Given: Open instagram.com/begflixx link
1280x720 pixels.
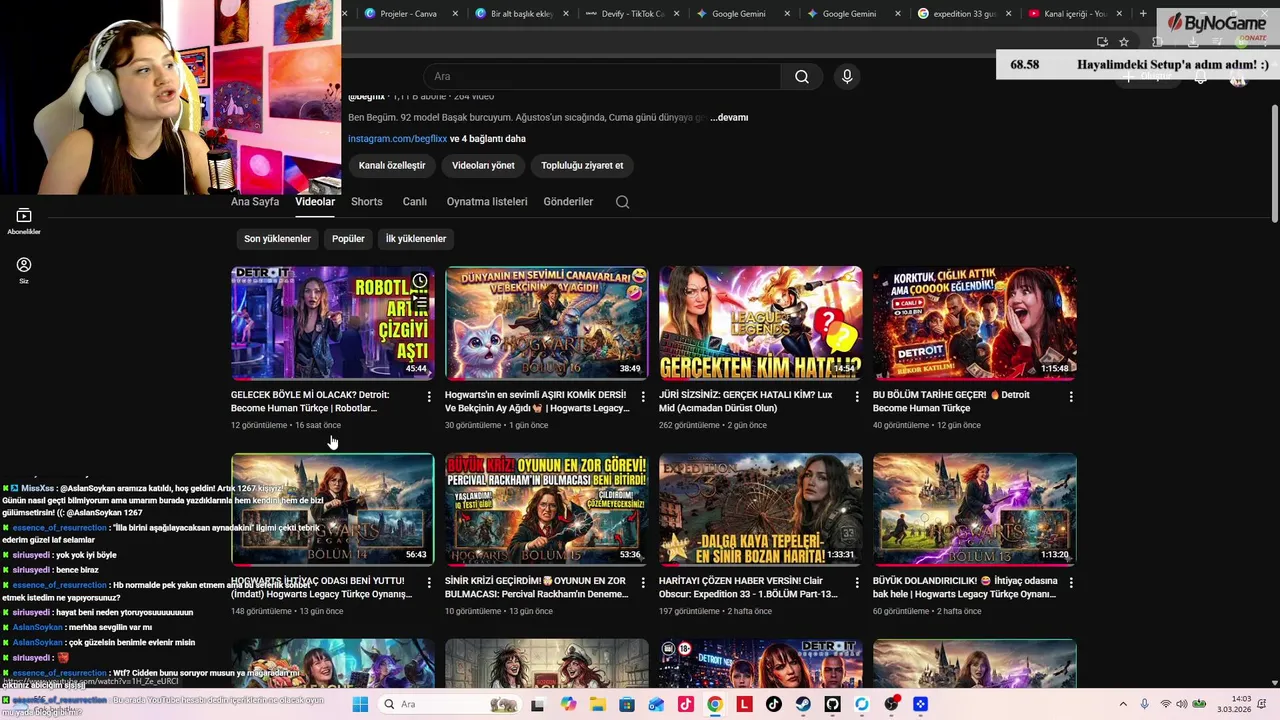Looking at the screenshot, I should click(397, 139).
